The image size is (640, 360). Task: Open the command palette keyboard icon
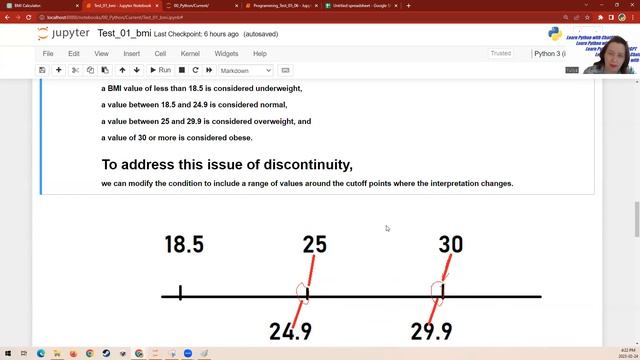point(285,70)
